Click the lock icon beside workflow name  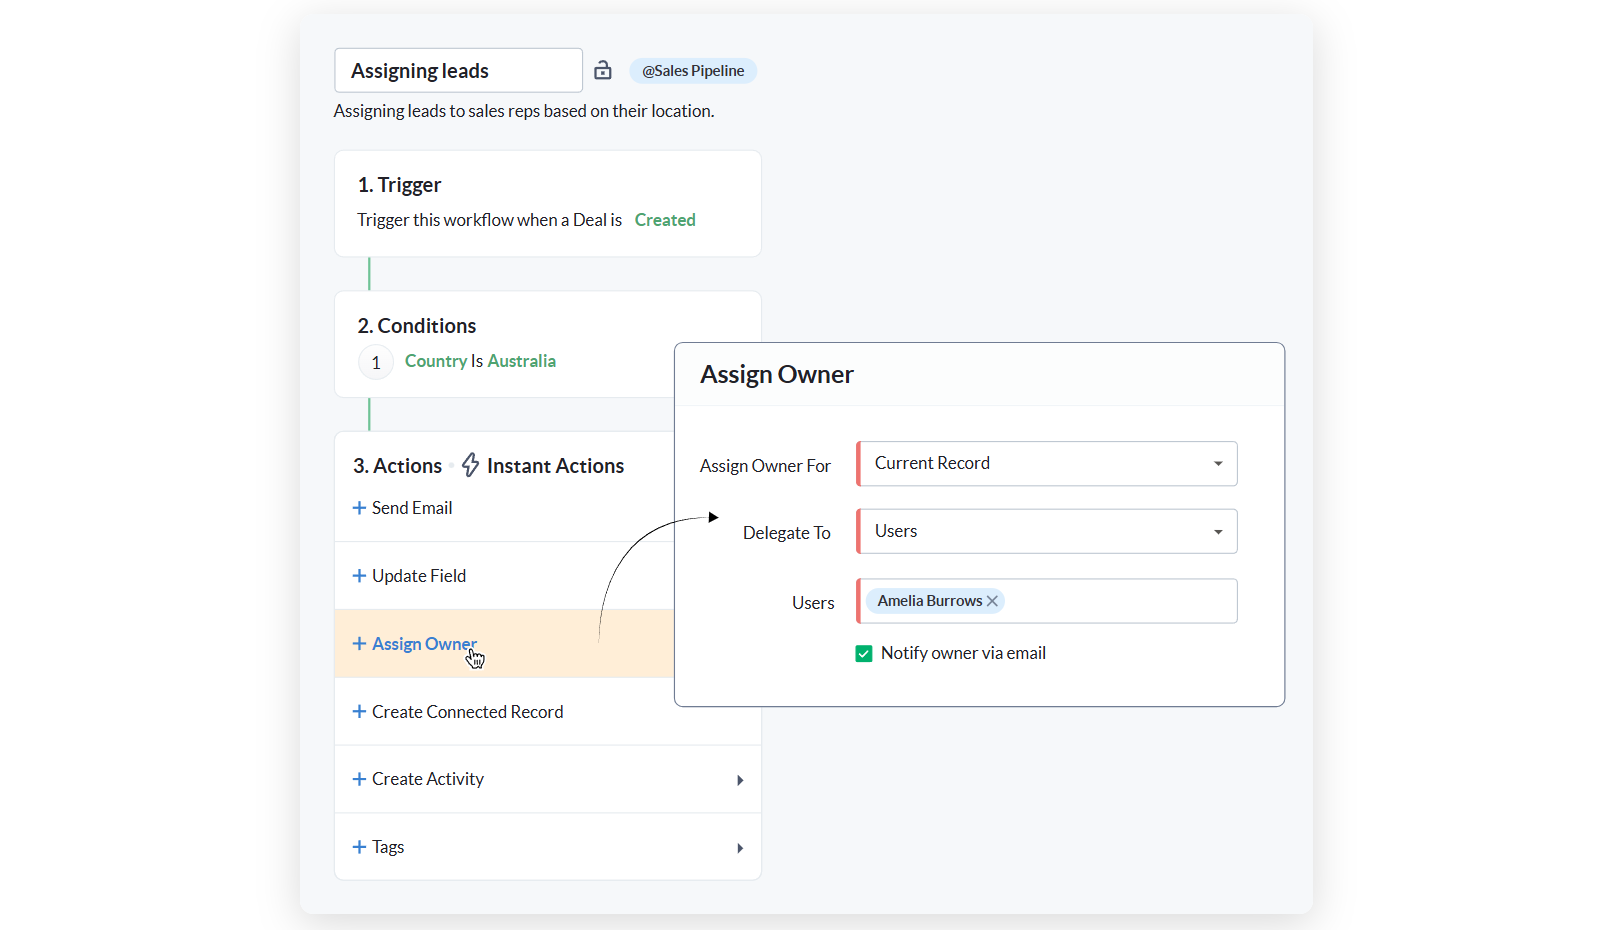(x=602, y=70)
